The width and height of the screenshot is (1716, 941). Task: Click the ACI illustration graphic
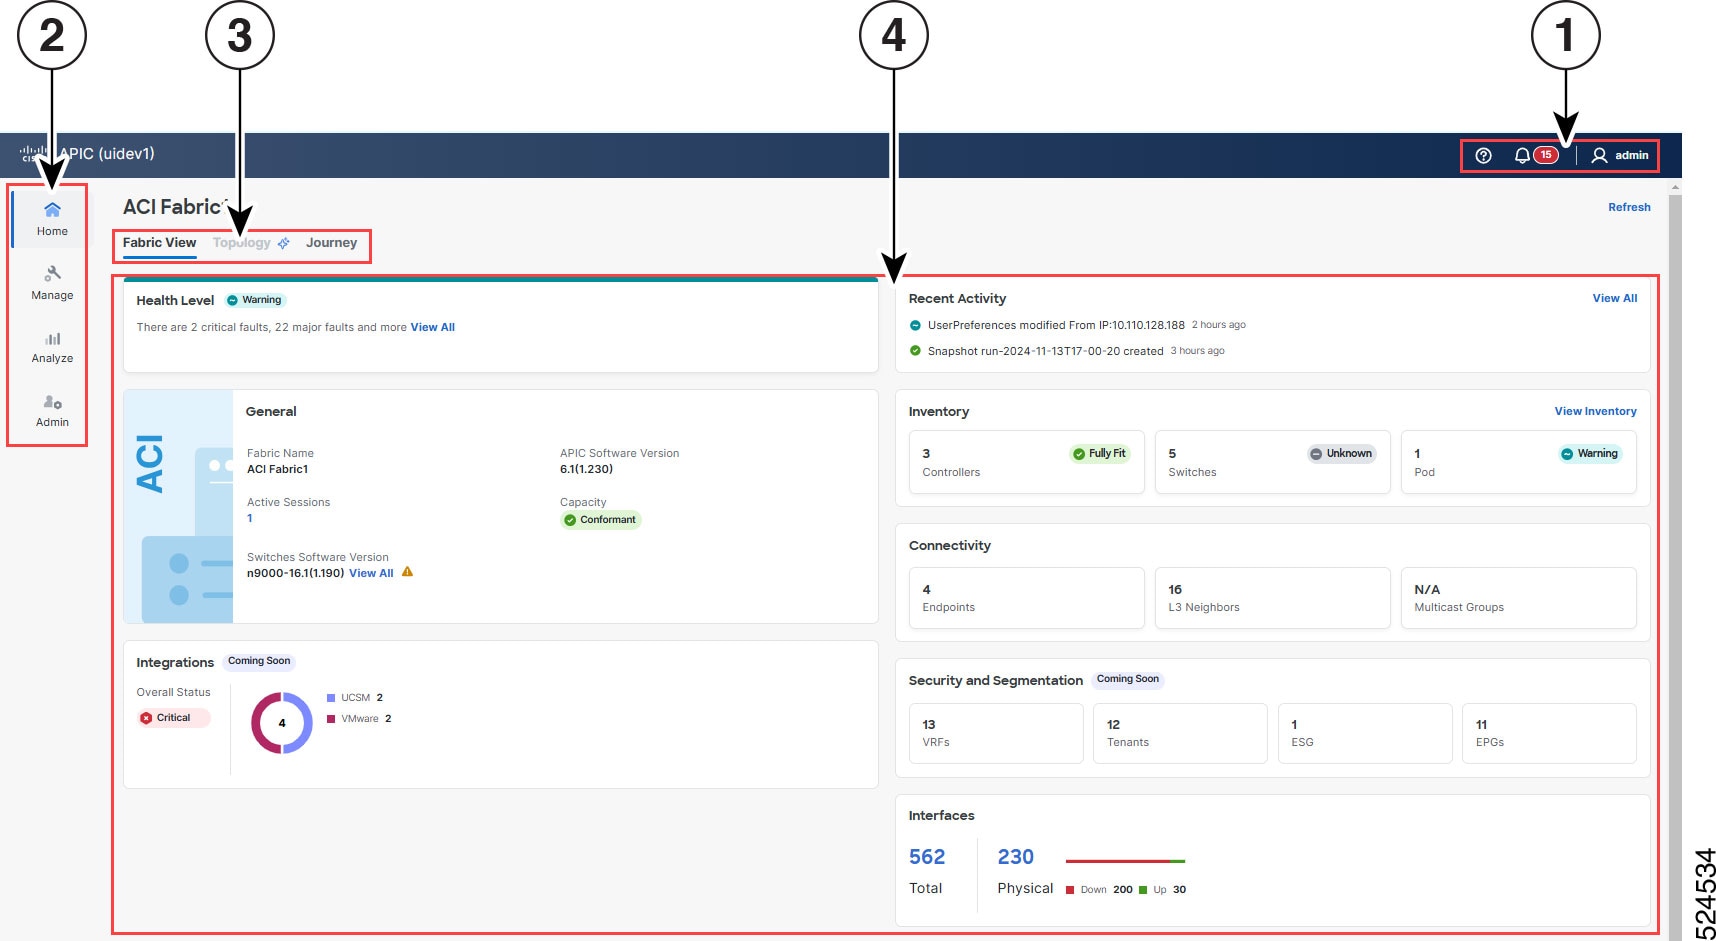click(x=178, y=506)
